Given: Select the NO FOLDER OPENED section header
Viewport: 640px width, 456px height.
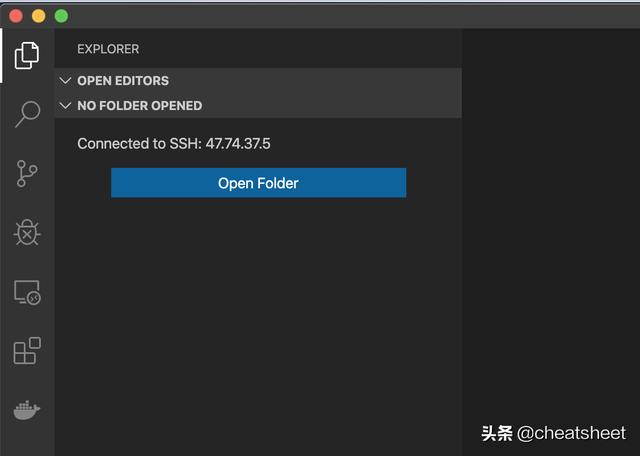Looking at the screenshot, I should 258,105.
